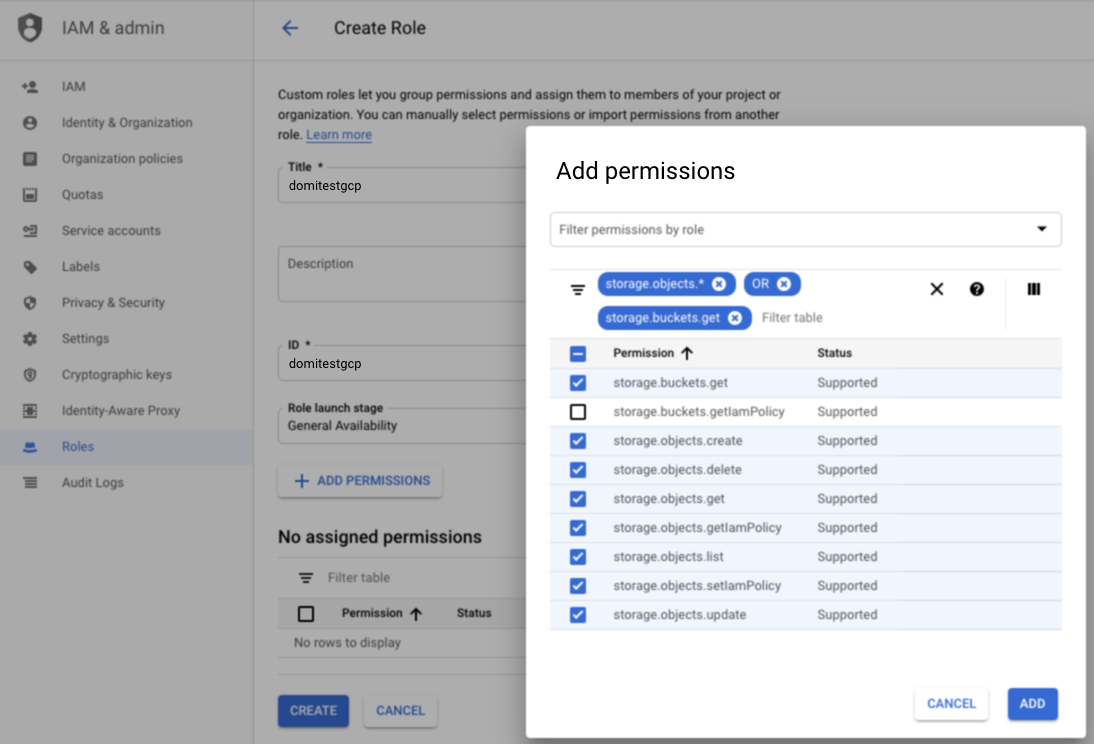1094x744 pixels.
Task: Open Audit Logs in the sidebar
Action: click(x=92, y=483)
